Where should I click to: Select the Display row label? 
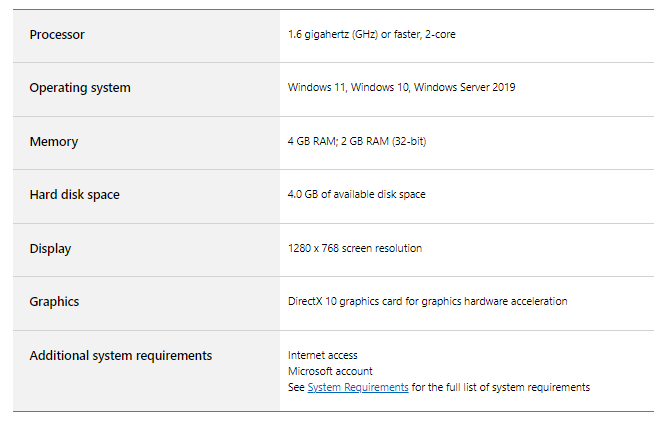(50, 249)
